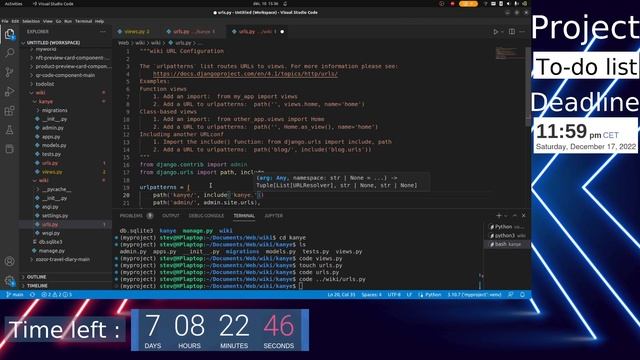Open the Source Control view
The height and width of the screenshot is (360, 640).
click(x=9, y=72)
